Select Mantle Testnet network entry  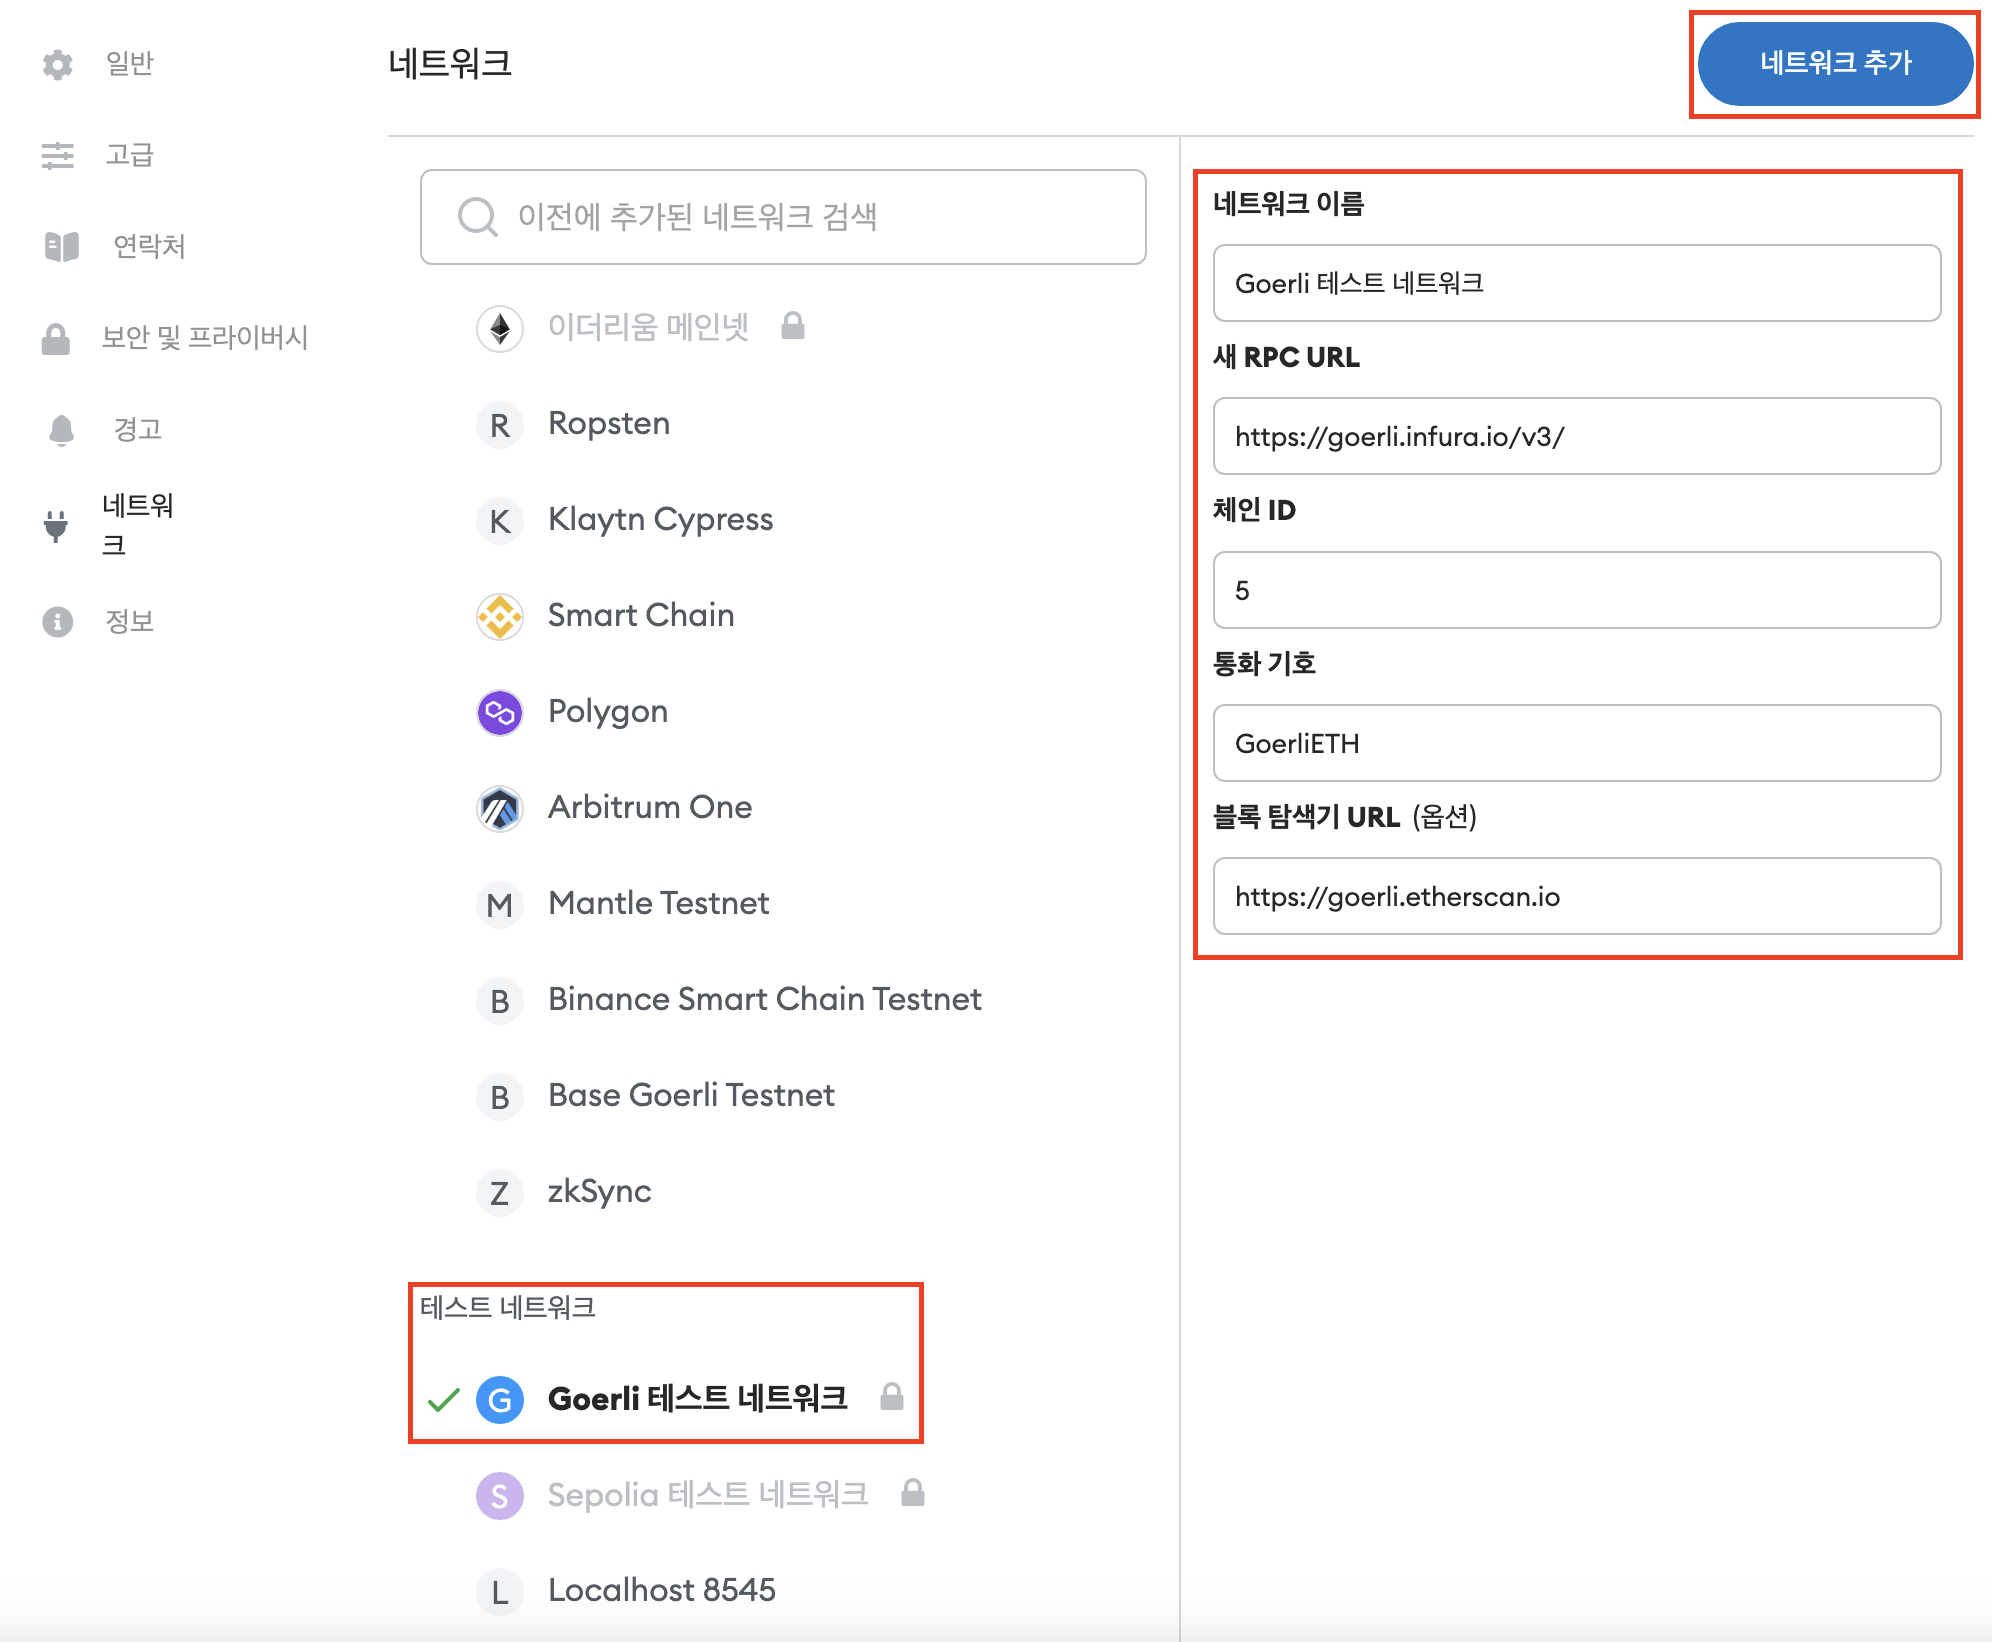coord(658,904)
